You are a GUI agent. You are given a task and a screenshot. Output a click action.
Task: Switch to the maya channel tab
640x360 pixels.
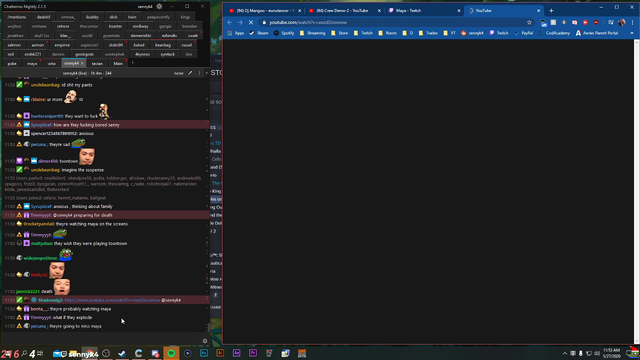32,64
